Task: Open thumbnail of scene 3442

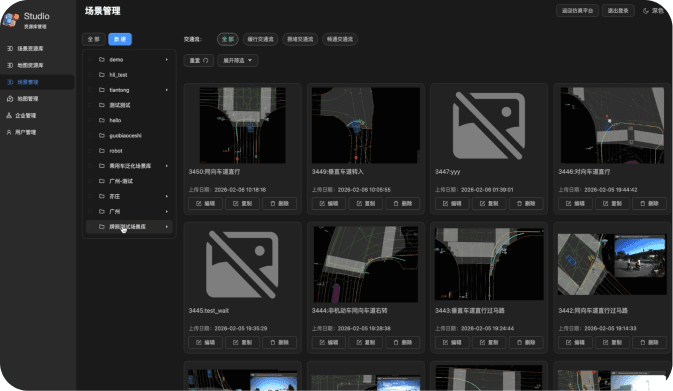Action: coord(612,264)
